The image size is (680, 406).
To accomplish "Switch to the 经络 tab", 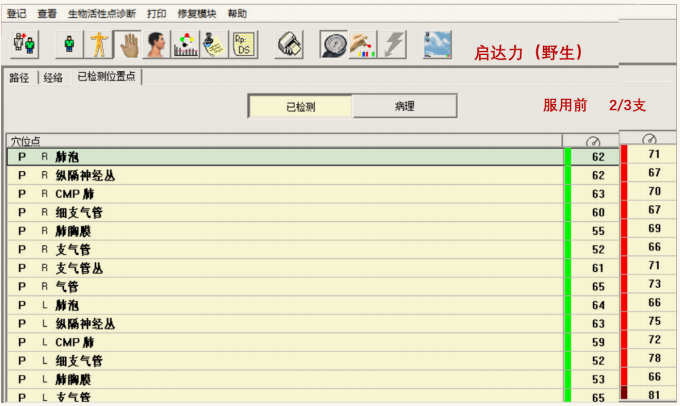I will point(53,77).
